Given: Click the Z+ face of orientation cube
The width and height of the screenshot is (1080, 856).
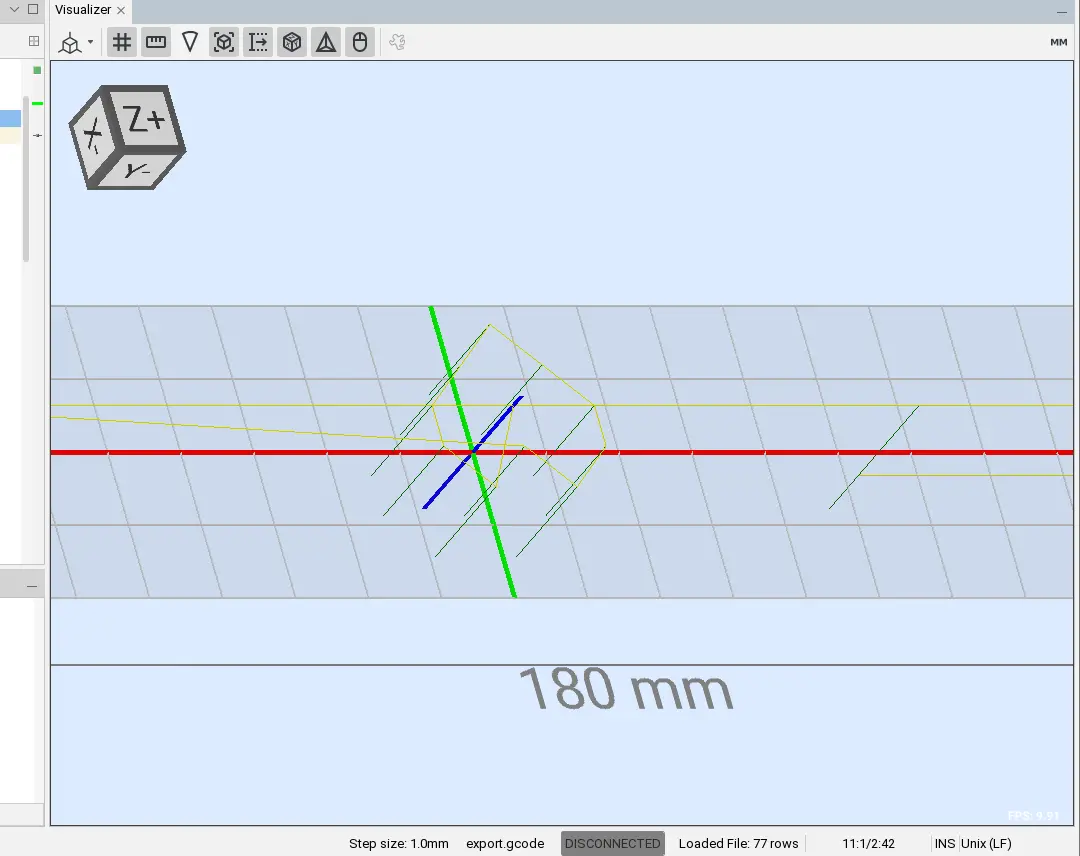Looking at the screenshot, I should pos(147,118).
